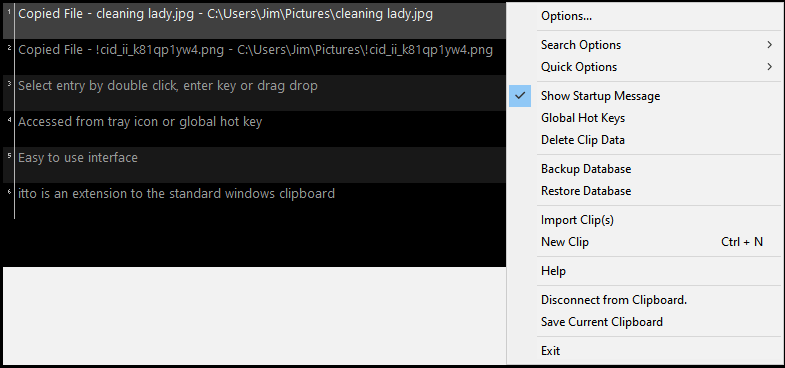The height and width of the screenshot is (368, 785).
Task: Open the Options... menu entry
Action: coord(566,16)
